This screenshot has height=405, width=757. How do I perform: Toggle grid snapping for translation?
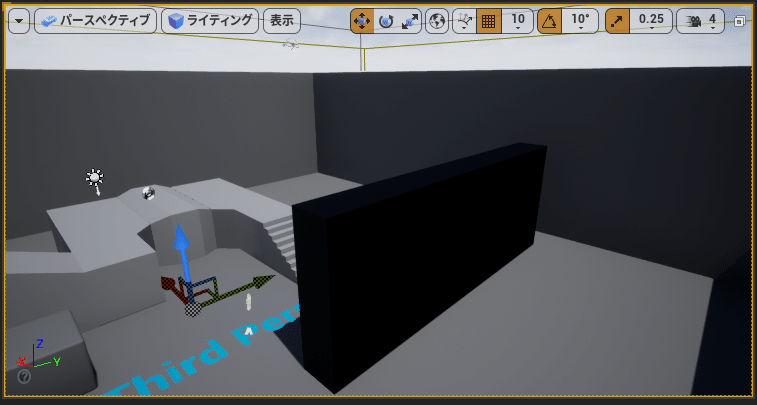pos(489,21)
